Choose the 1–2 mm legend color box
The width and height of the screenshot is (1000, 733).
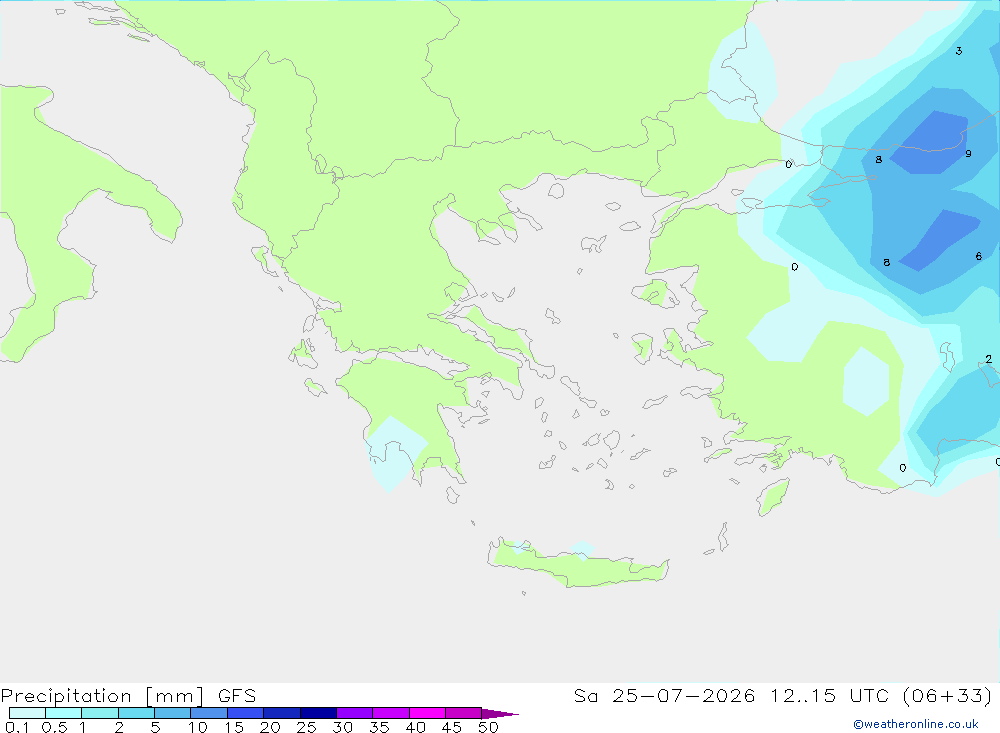pyautogui.click(x=100, y=713)
